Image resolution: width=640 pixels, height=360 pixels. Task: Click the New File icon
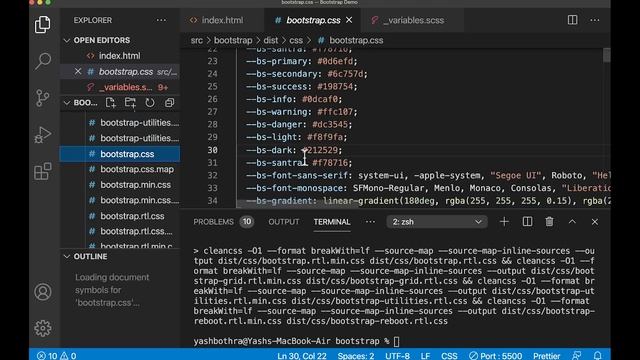click(x=111, y=103)
